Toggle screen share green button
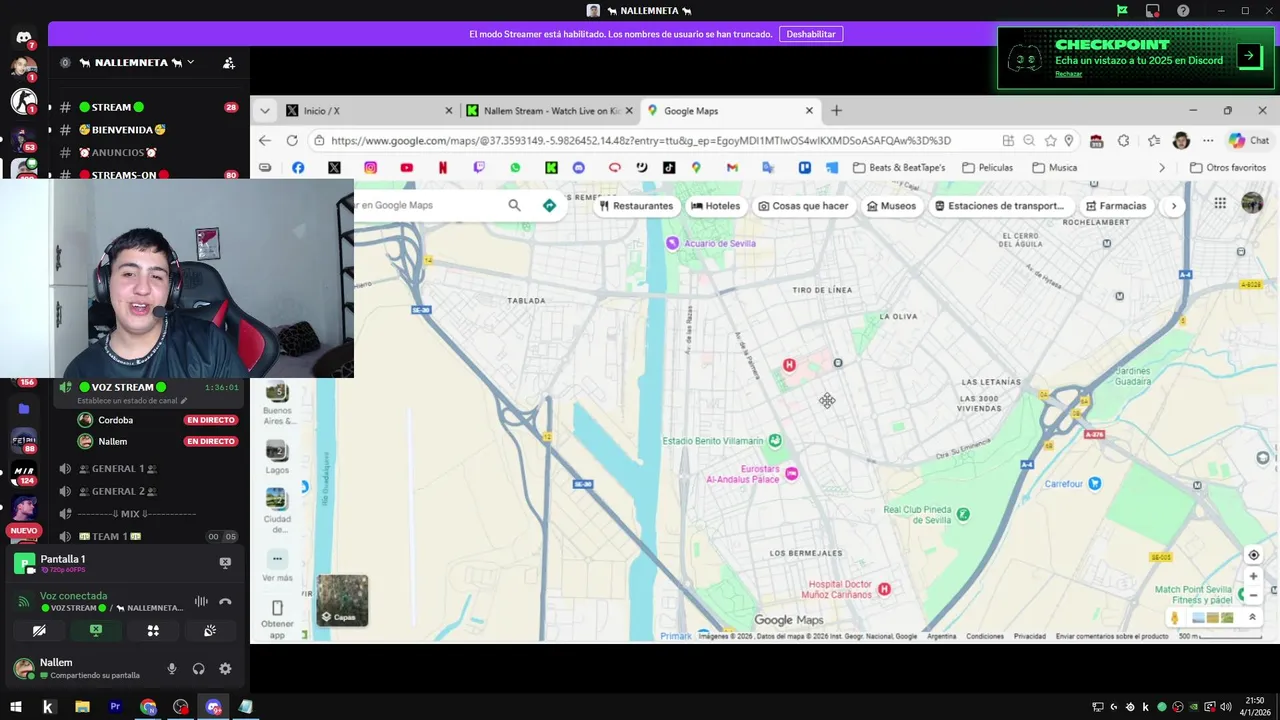This screenshot has width=1280, height=720. coord(96,631)
